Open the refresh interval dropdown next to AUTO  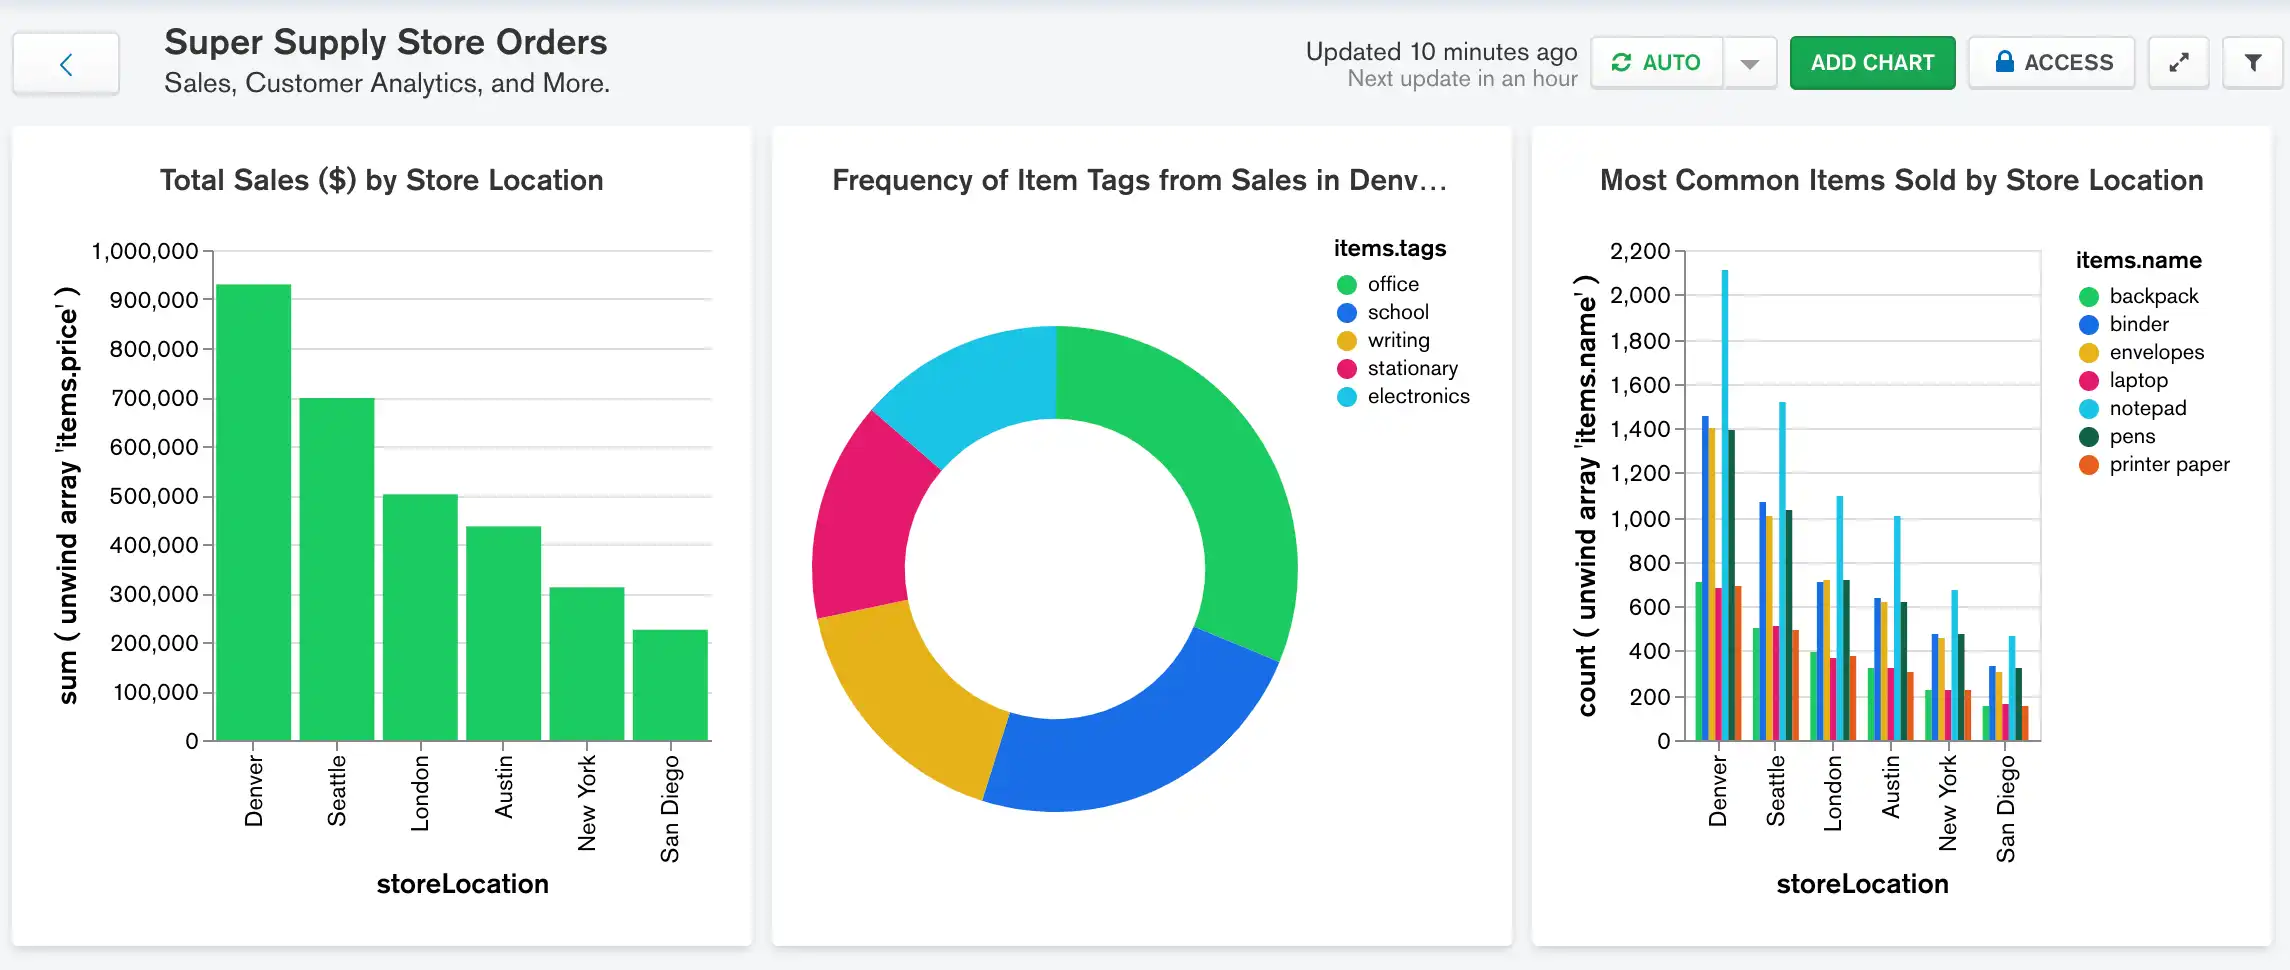(x=1750, y=62)
